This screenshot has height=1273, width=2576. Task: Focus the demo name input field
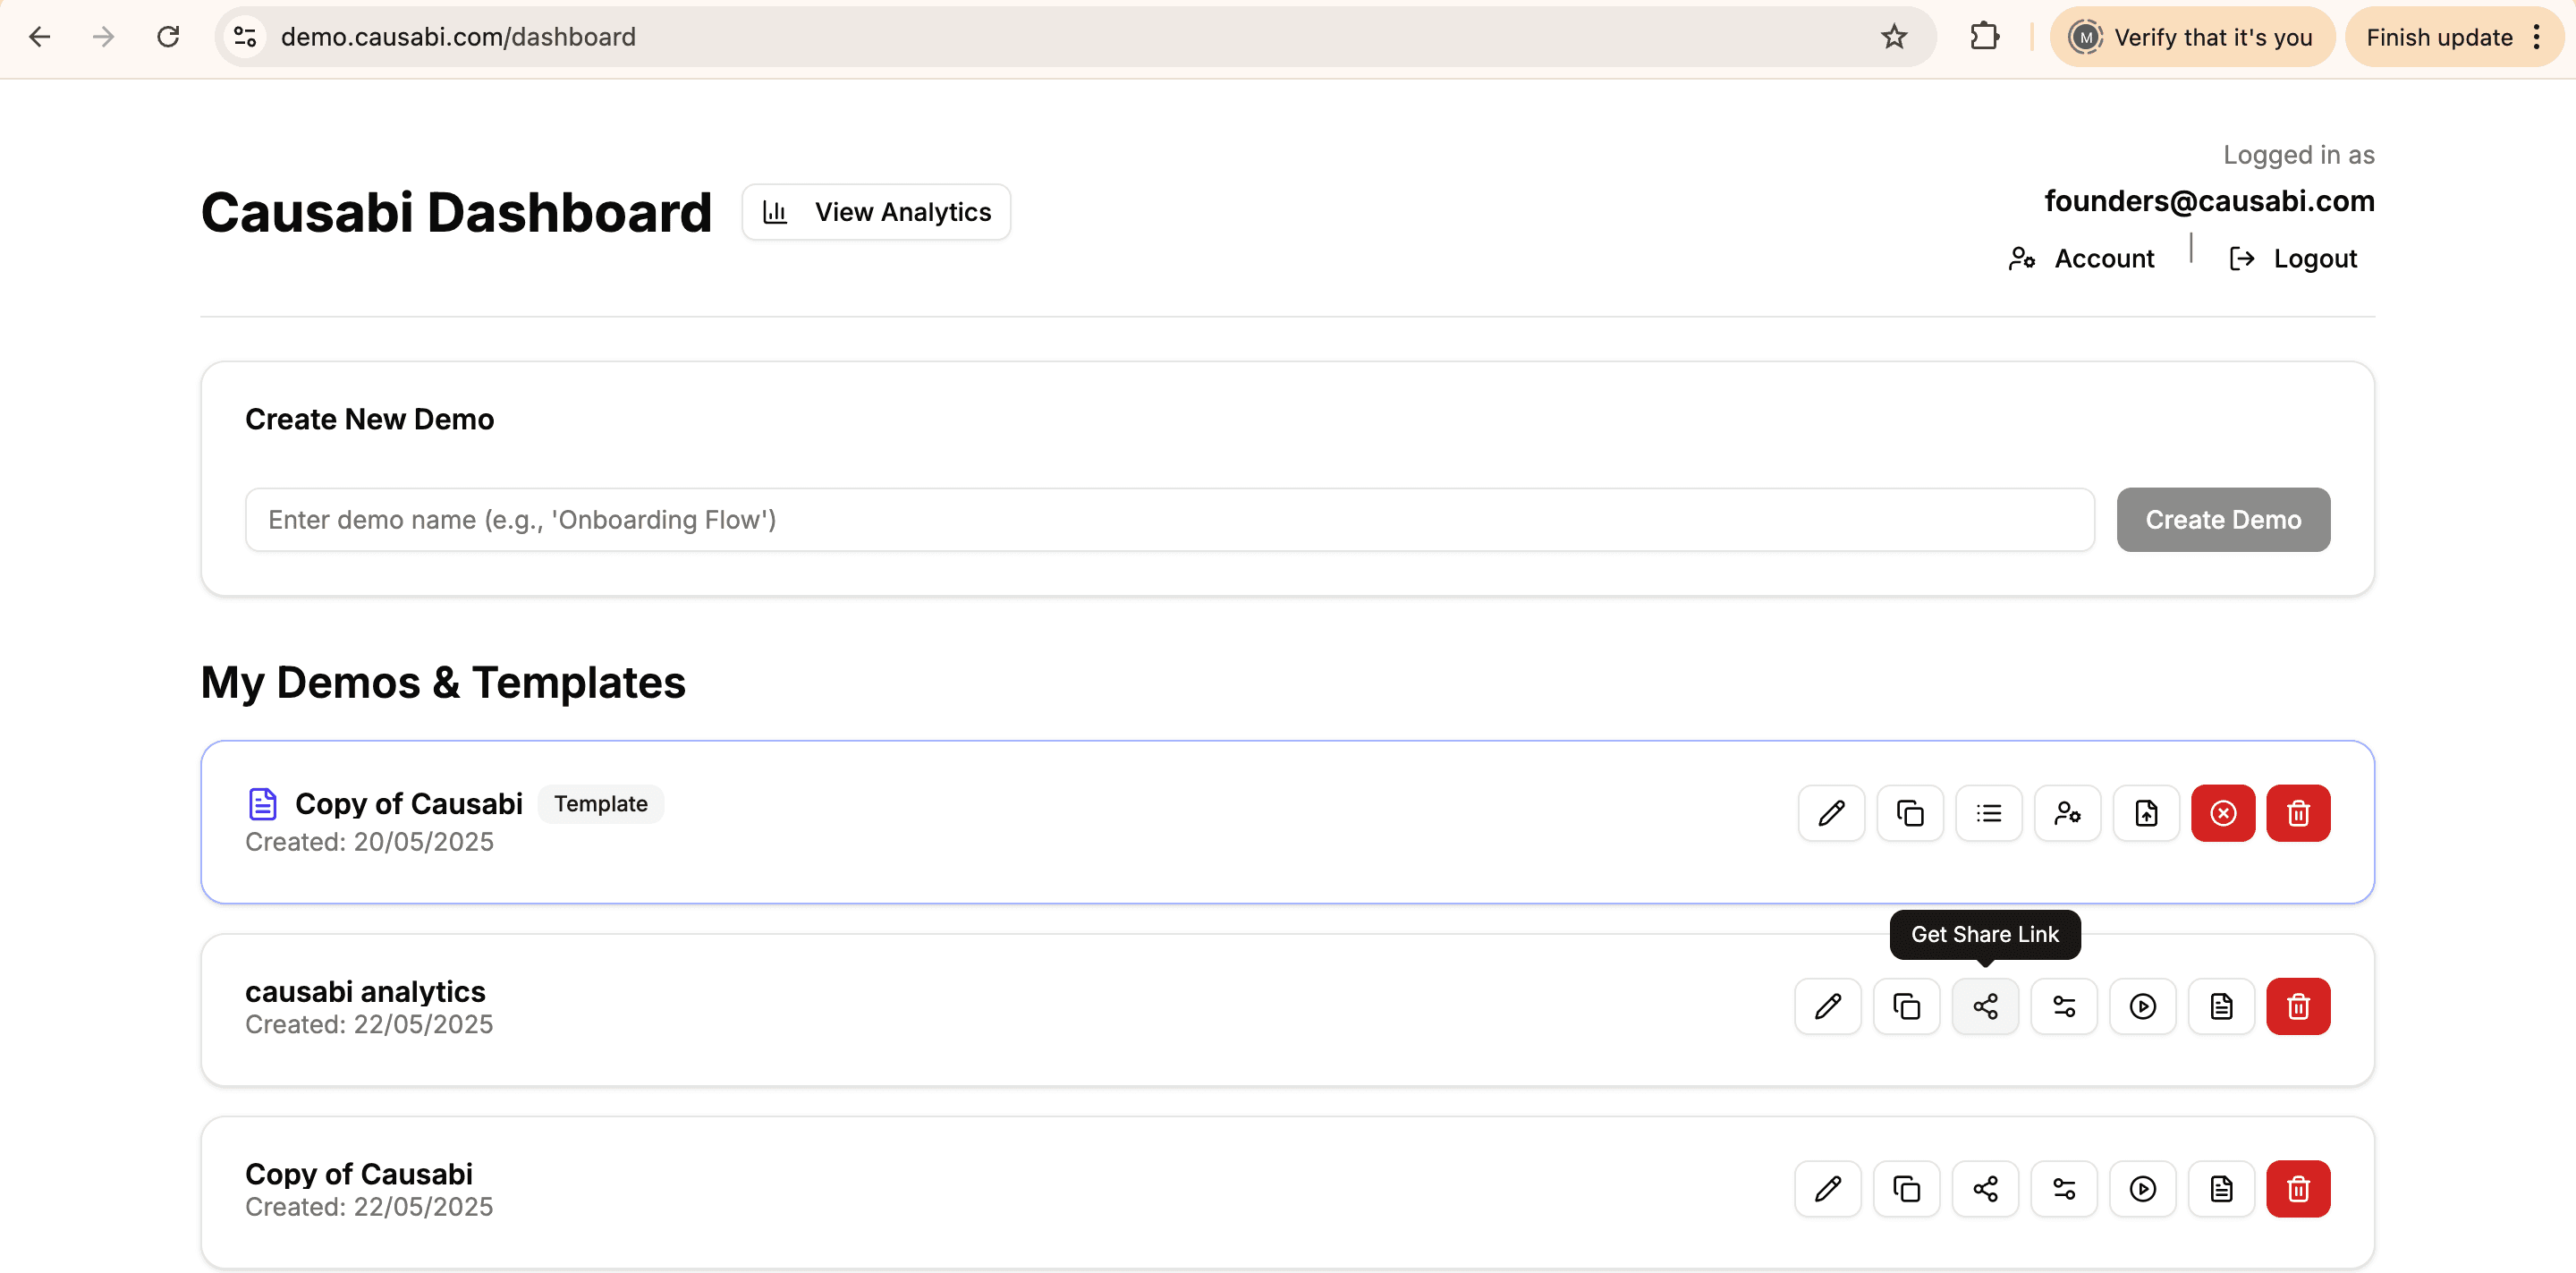click(x=1169, y=520)
